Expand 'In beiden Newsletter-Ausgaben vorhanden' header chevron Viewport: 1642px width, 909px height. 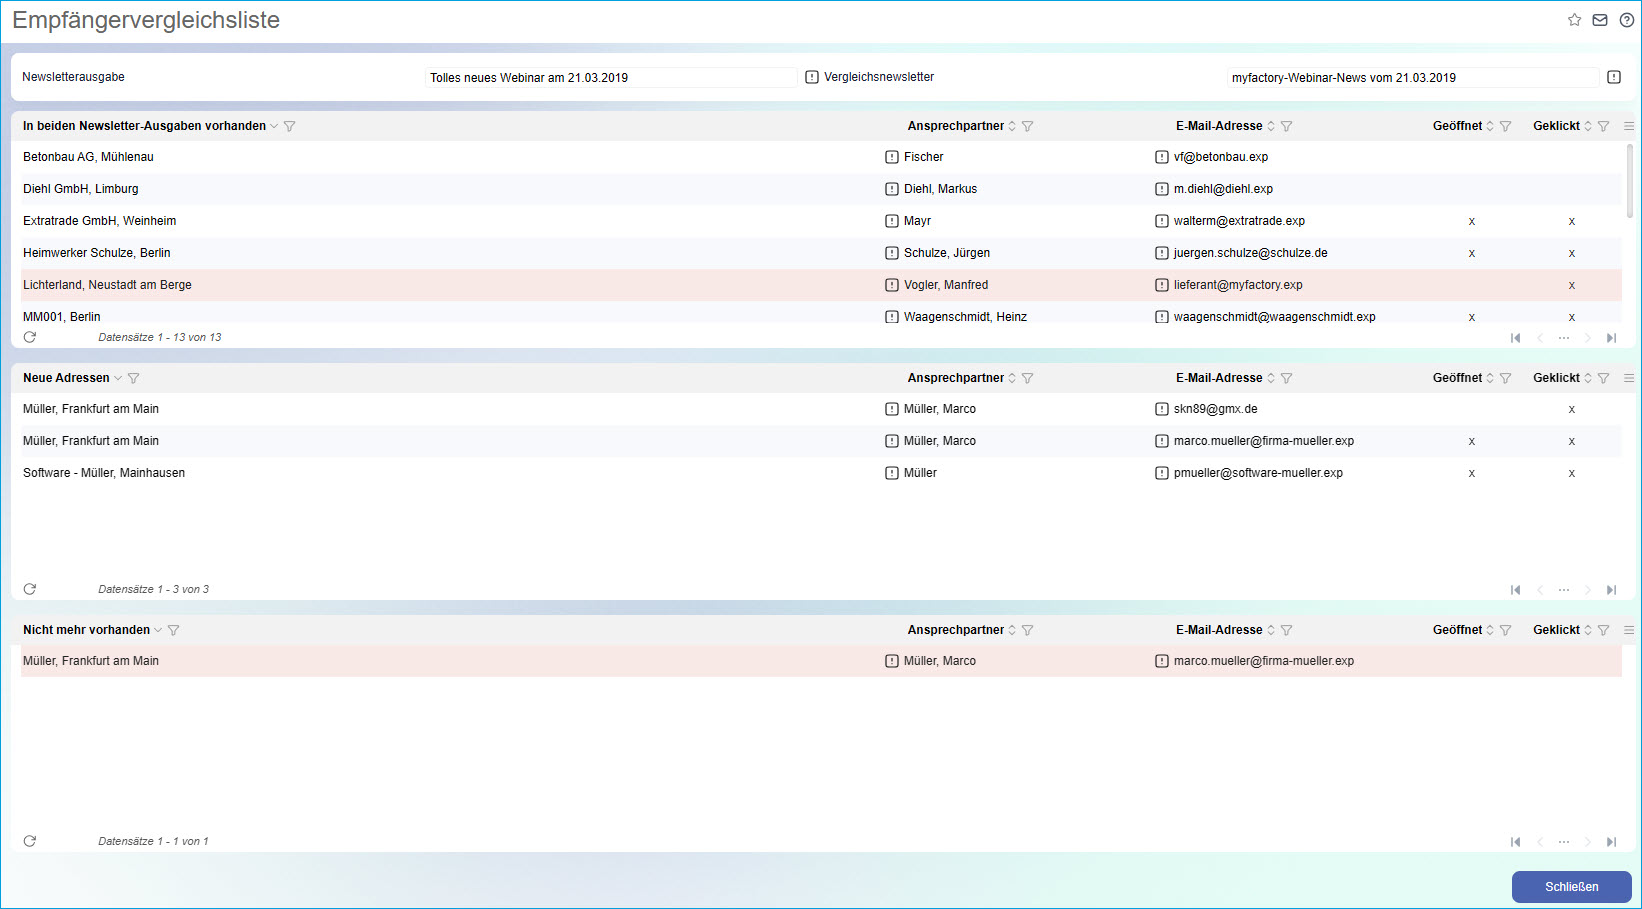click(x=274, y=126)
